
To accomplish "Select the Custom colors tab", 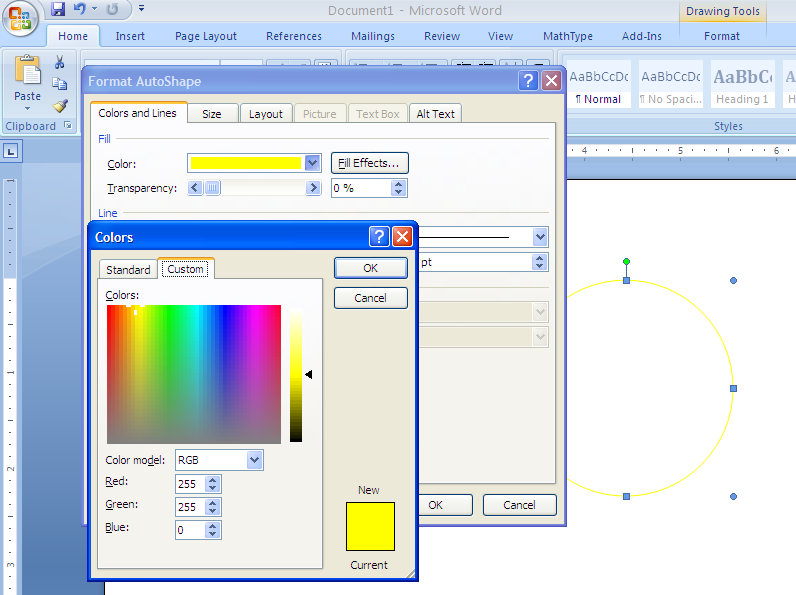I will pos(186,269).
